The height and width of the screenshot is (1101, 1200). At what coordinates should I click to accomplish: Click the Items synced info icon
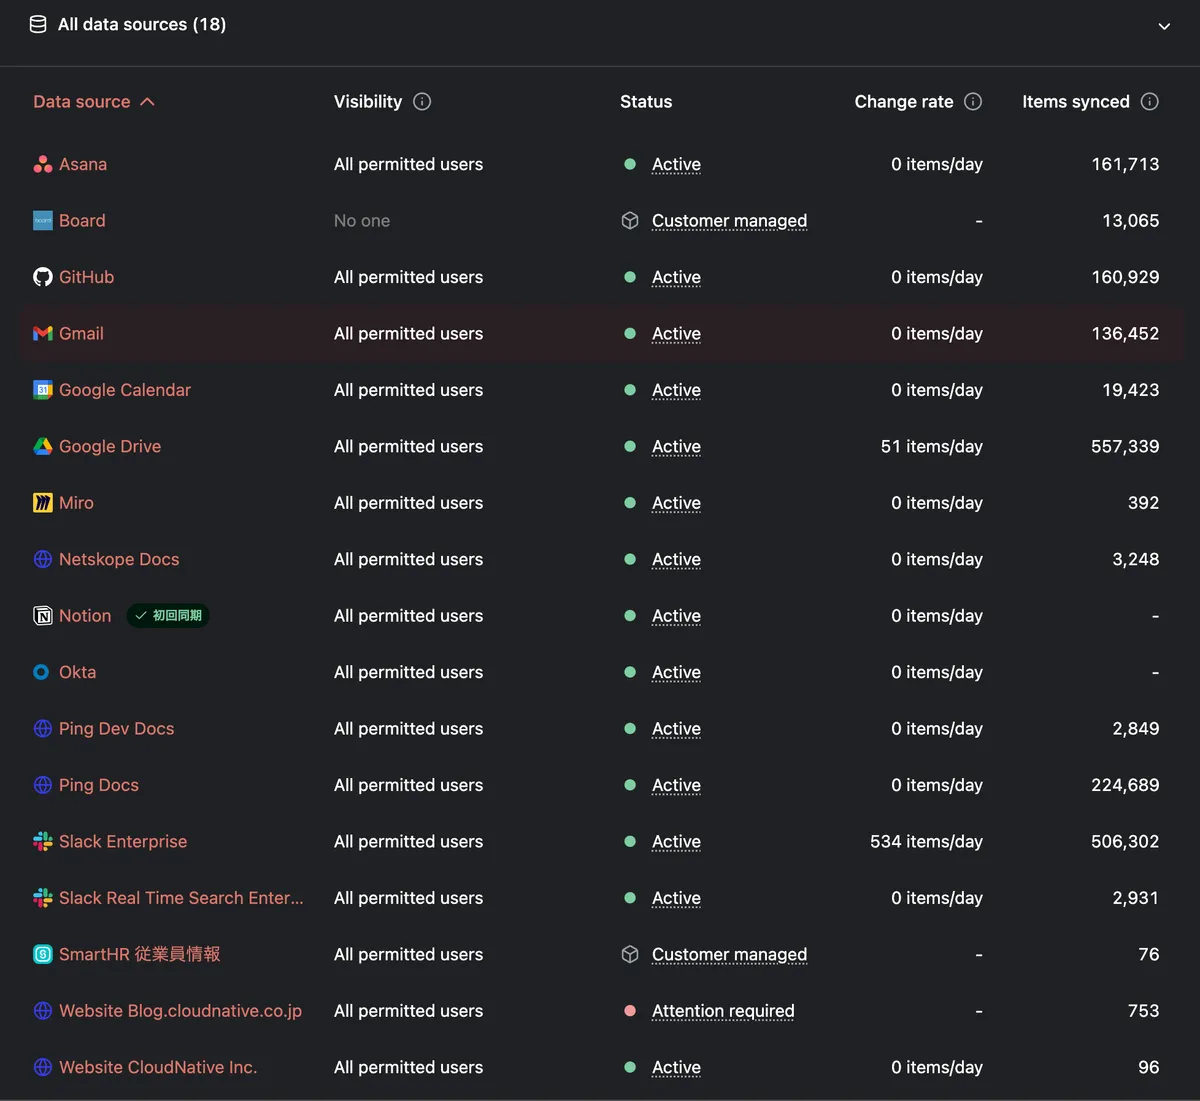(x=1150, y=102)
